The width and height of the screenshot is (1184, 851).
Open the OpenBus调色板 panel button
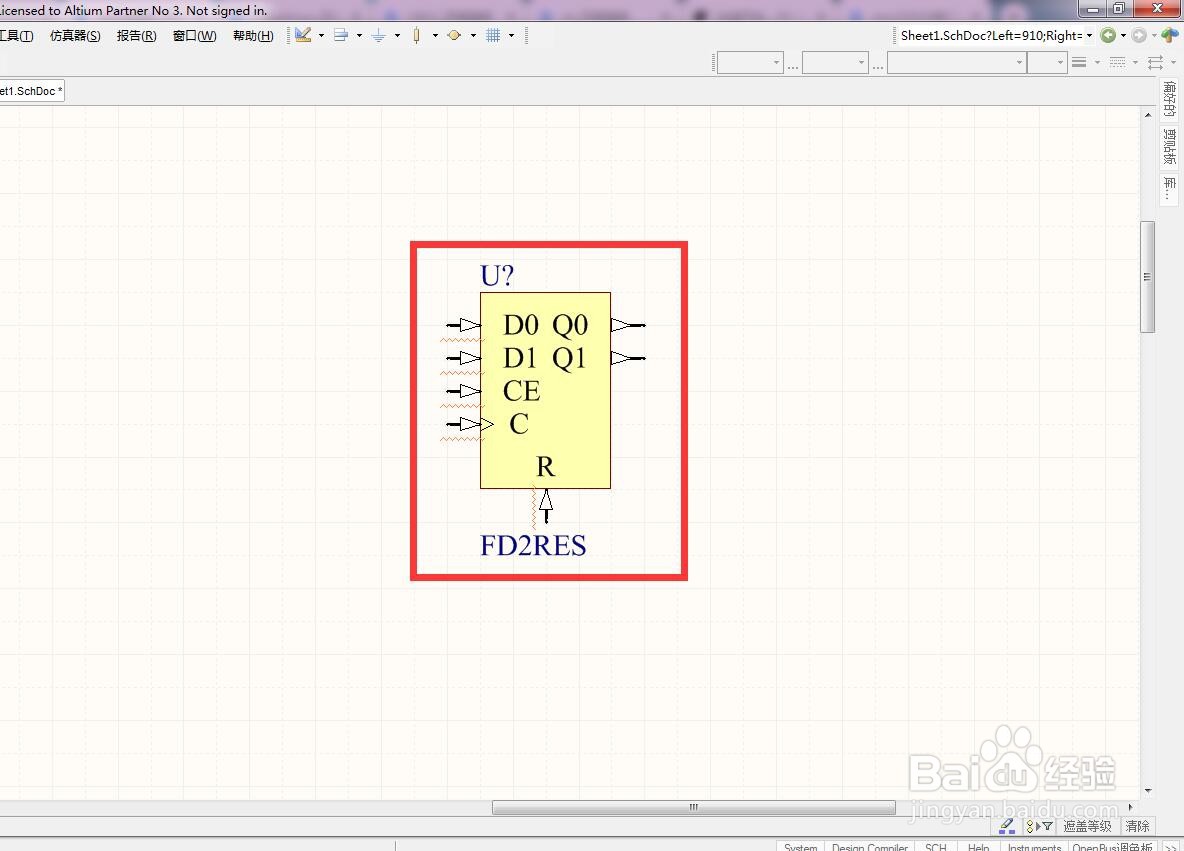(1112, 846)
